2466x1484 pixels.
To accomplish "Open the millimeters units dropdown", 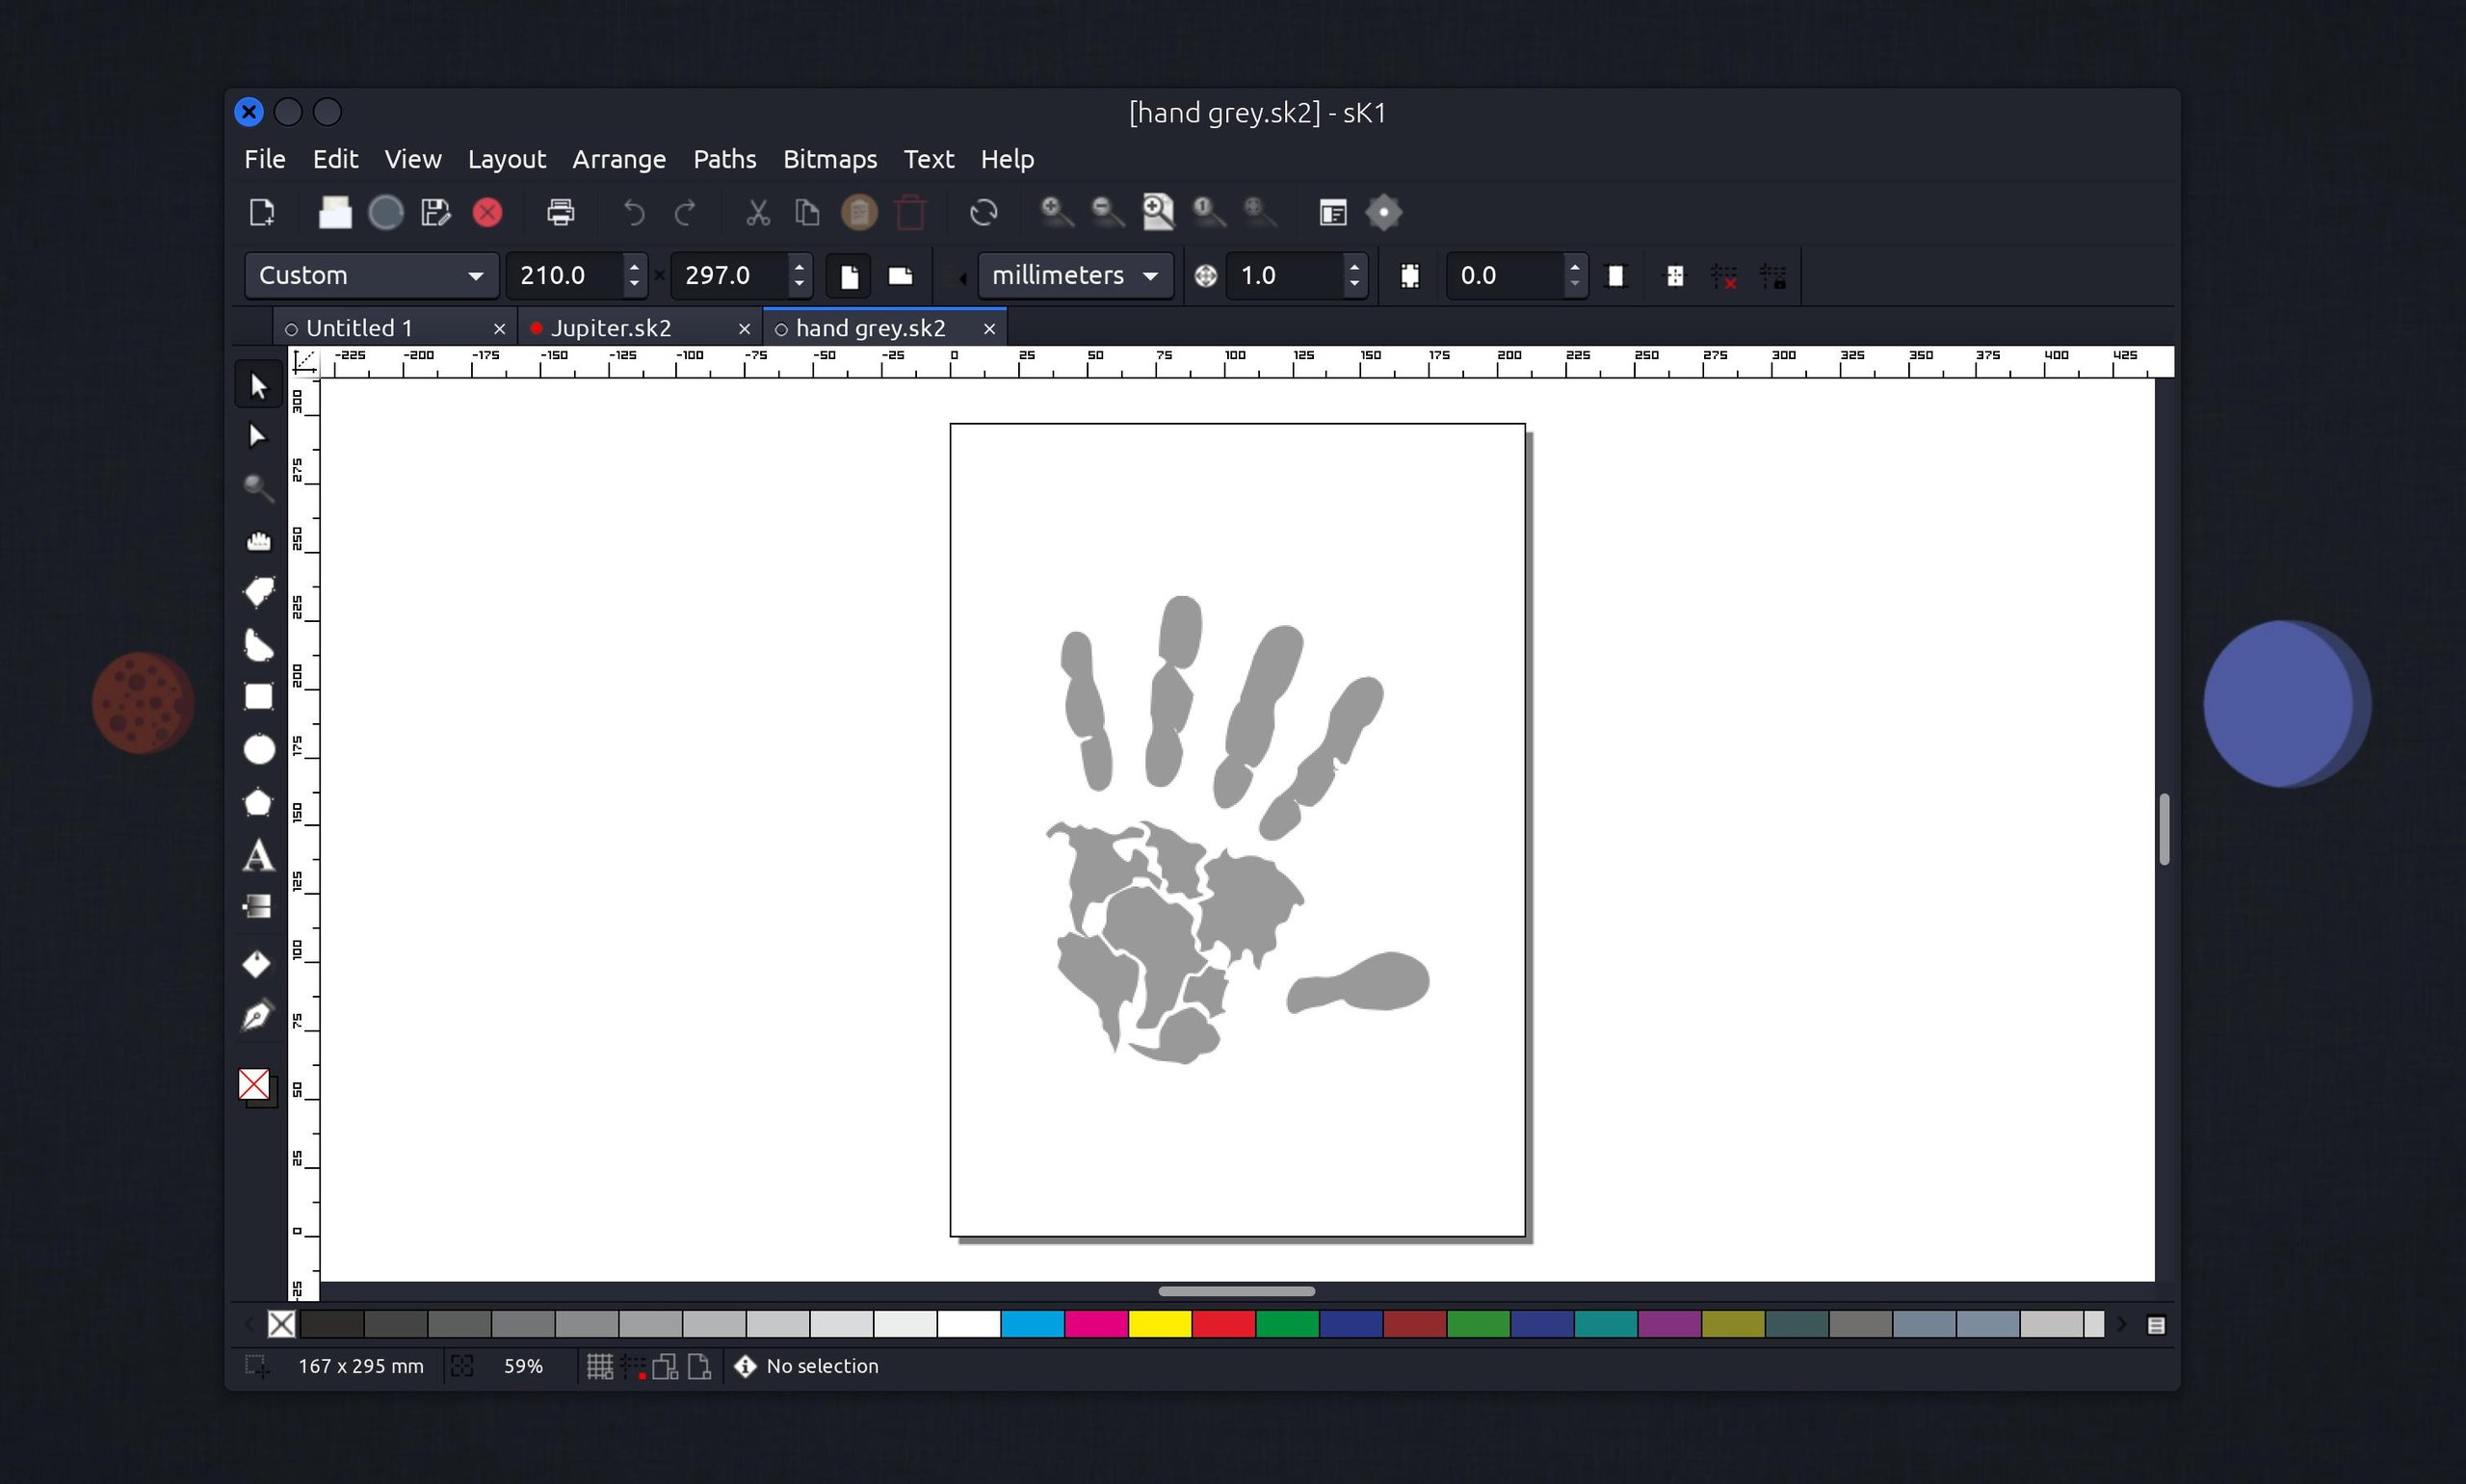I will coord(1074,275).
